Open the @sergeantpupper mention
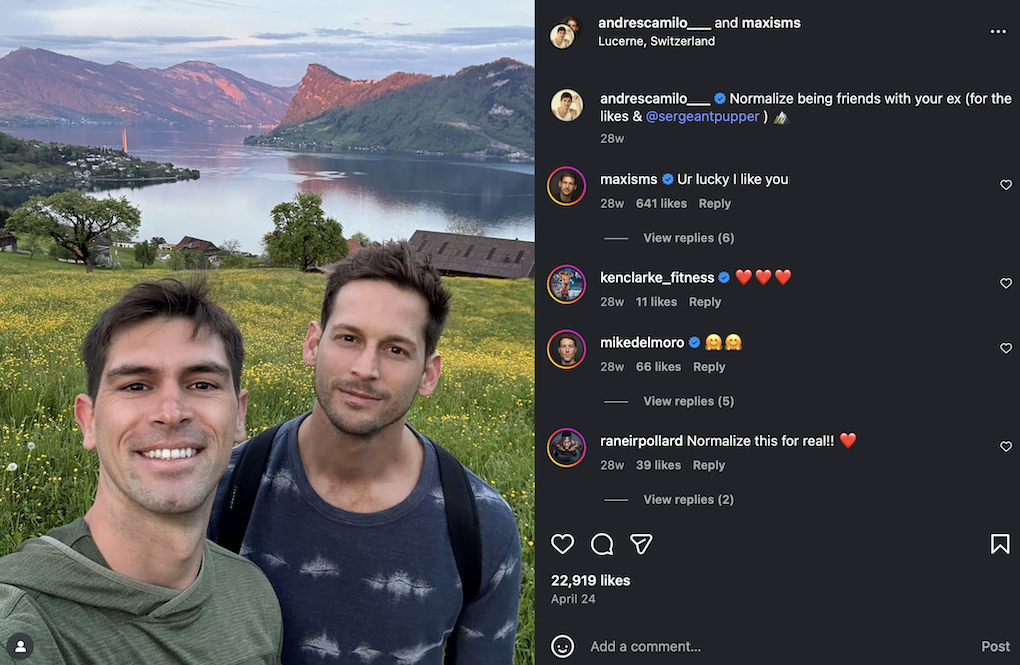 703,116
